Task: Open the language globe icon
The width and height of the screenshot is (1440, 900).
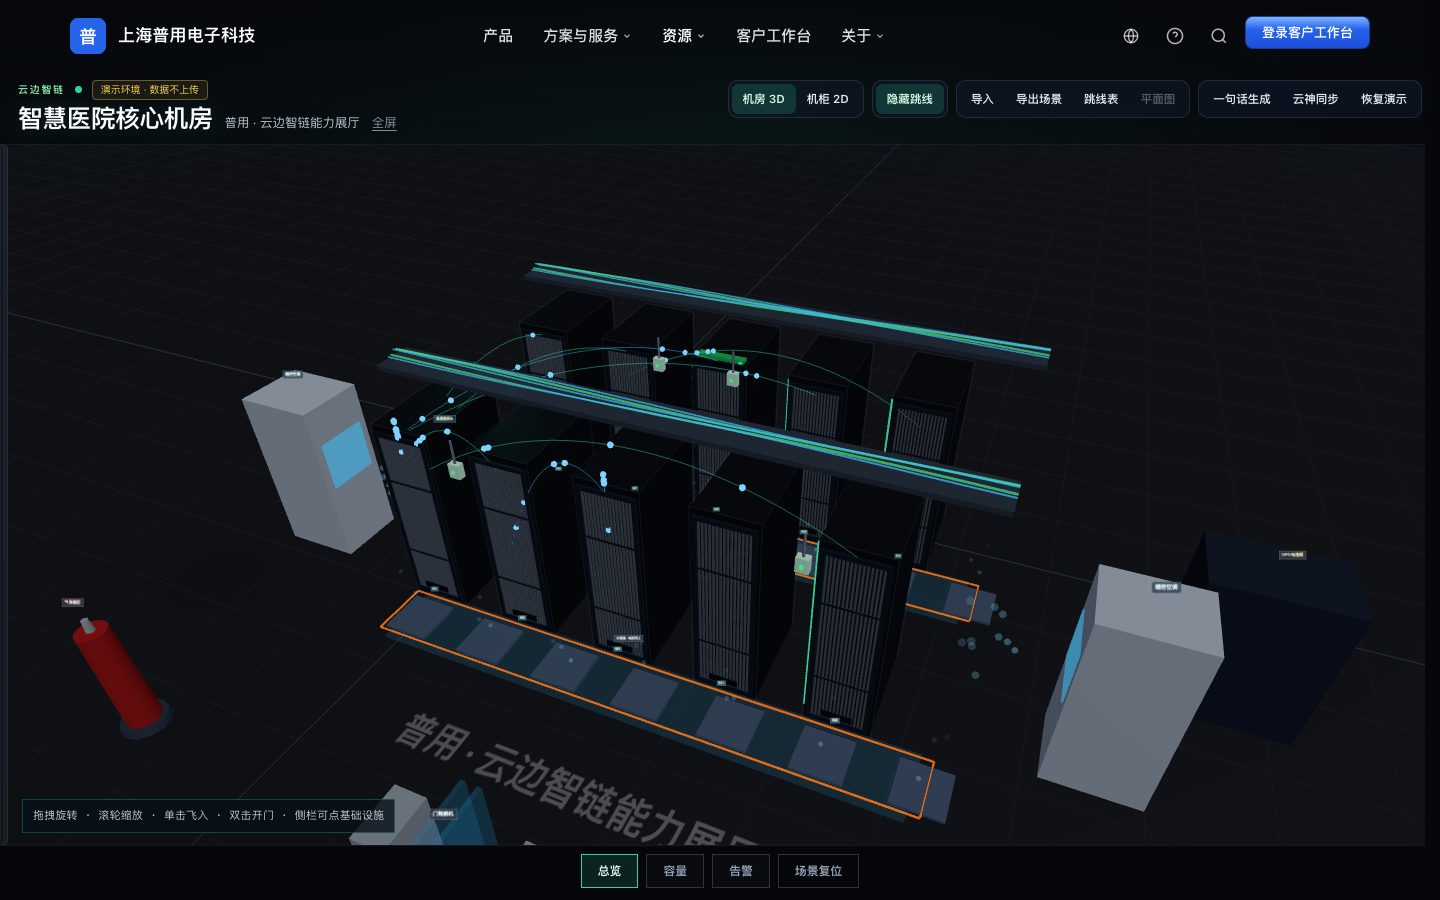Action: pyautogui.click(x=1131, y=36)
